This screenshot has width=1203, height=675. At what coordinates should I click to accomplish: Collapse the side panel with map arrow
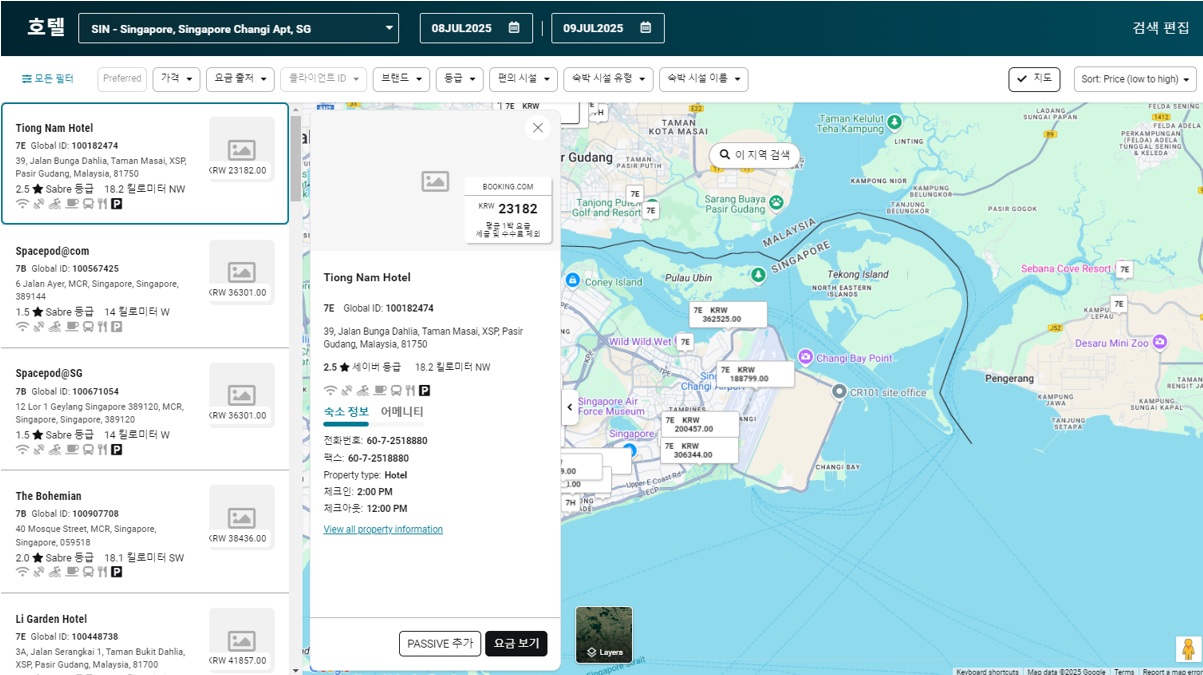click(x=569, y=407)
